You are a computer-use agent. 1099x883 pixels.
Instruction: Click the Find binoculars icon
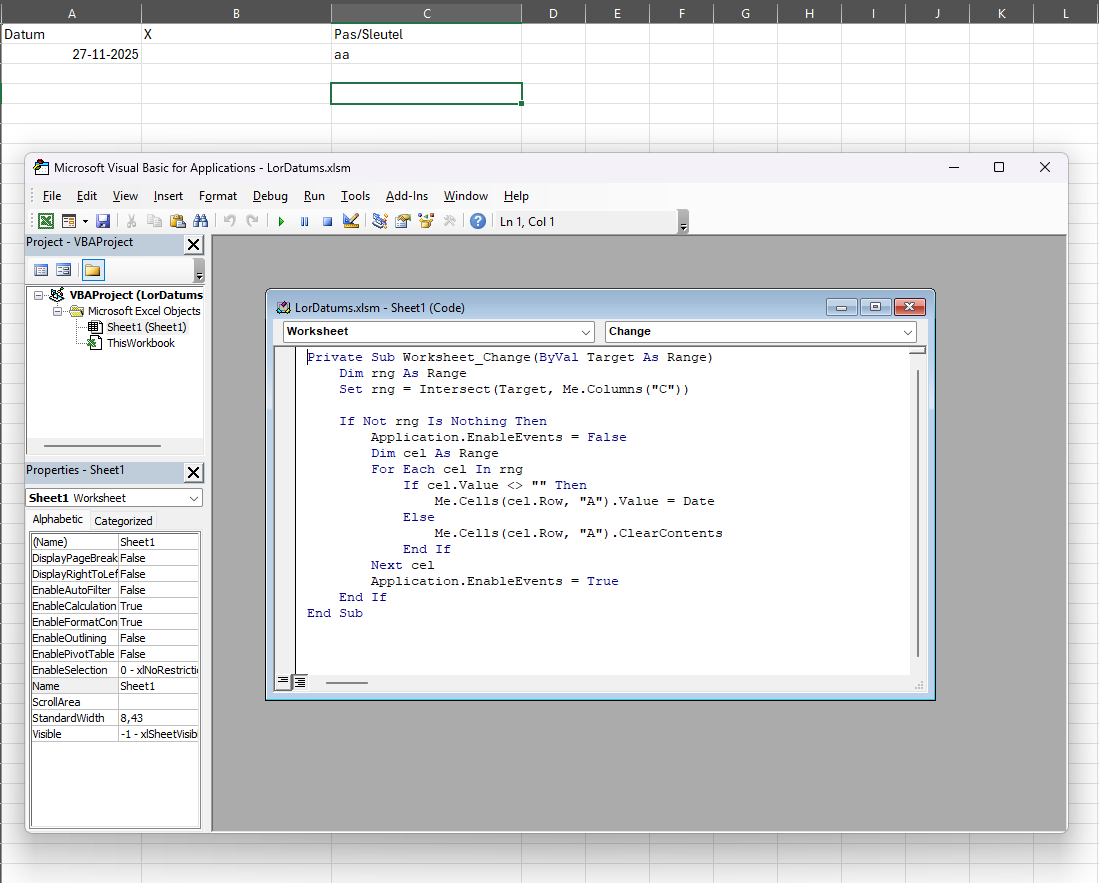point(200,221)
